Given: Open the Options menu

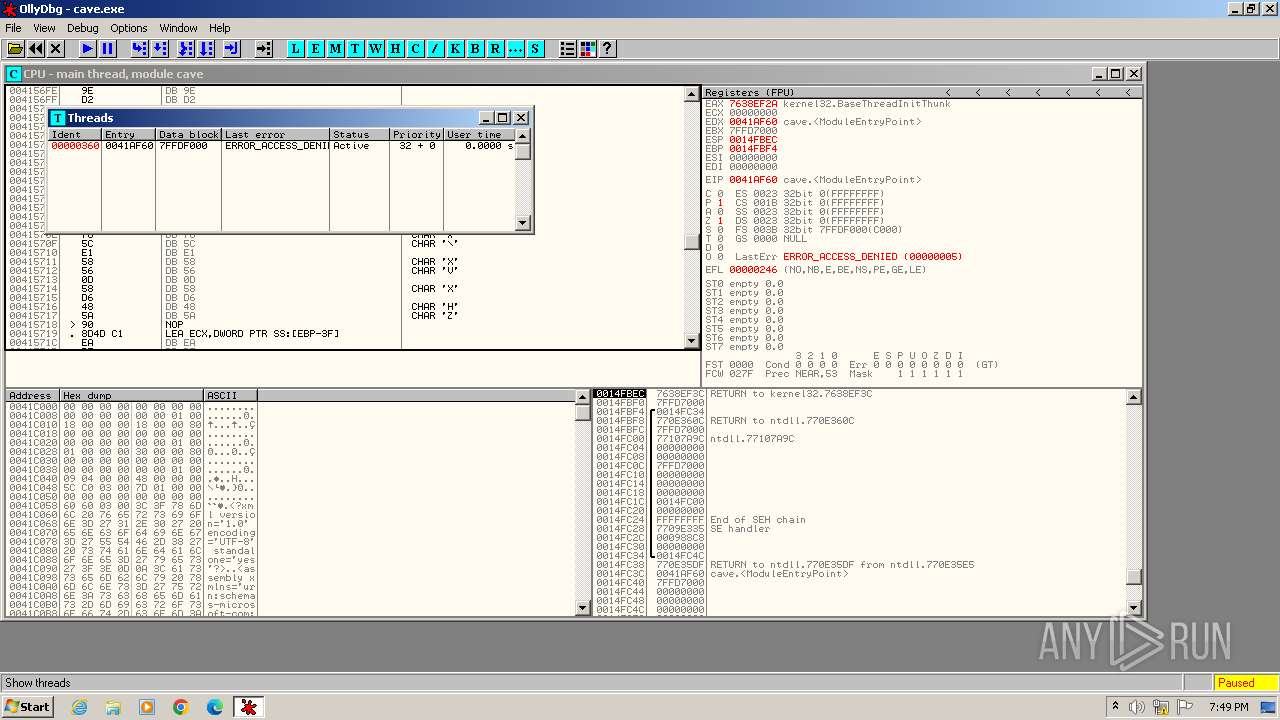Looking at the screenshot, I should click(128, 28).
